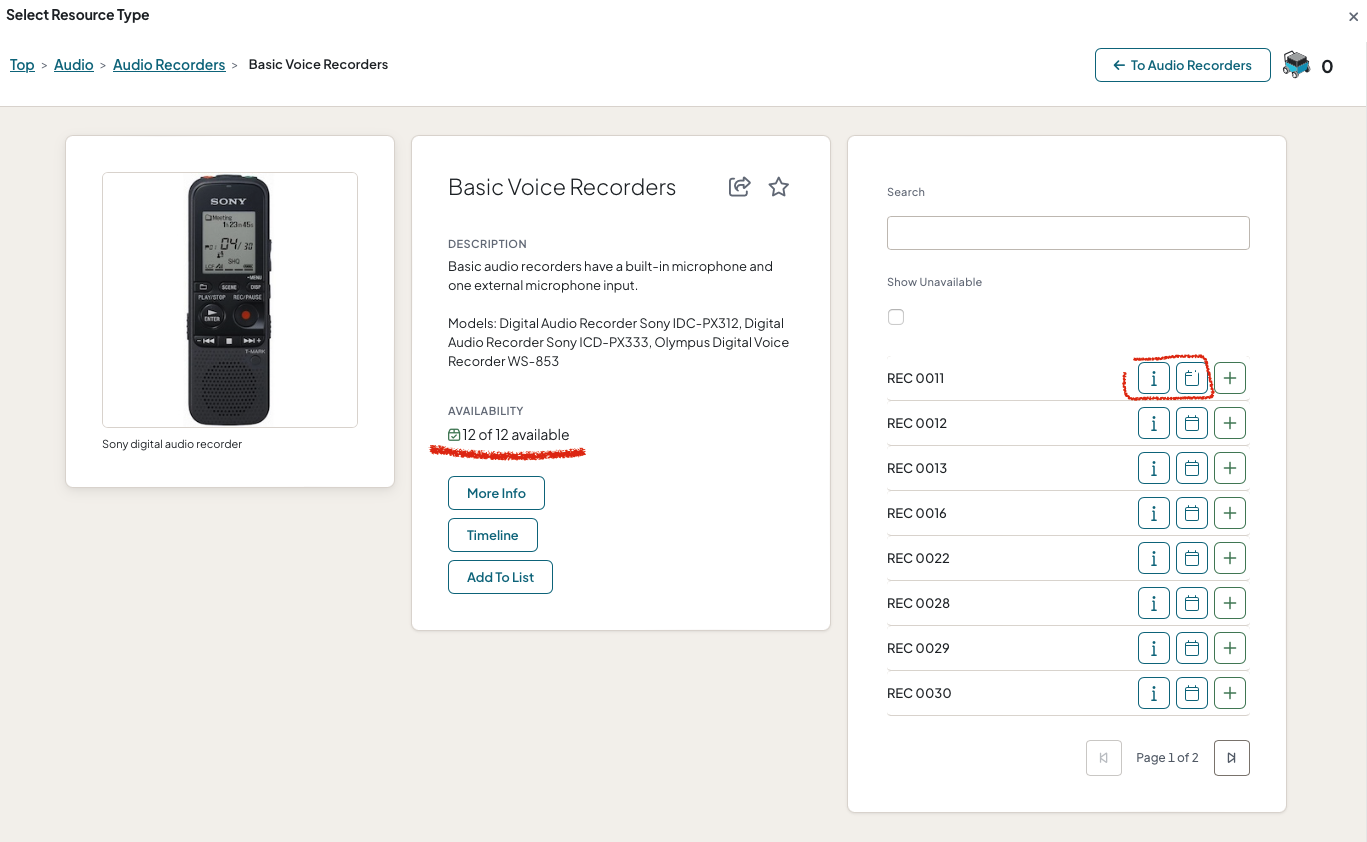Click the To Audio Recorders button
Viewport: 1367px width, 842px height.
pos(1183,65)
